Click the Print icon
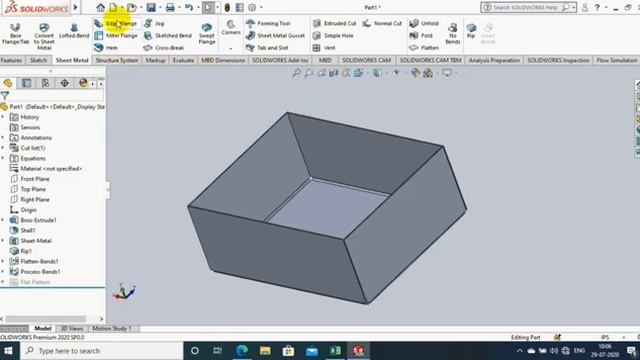This screenshot has width=640, height=360. pos(170,7)
